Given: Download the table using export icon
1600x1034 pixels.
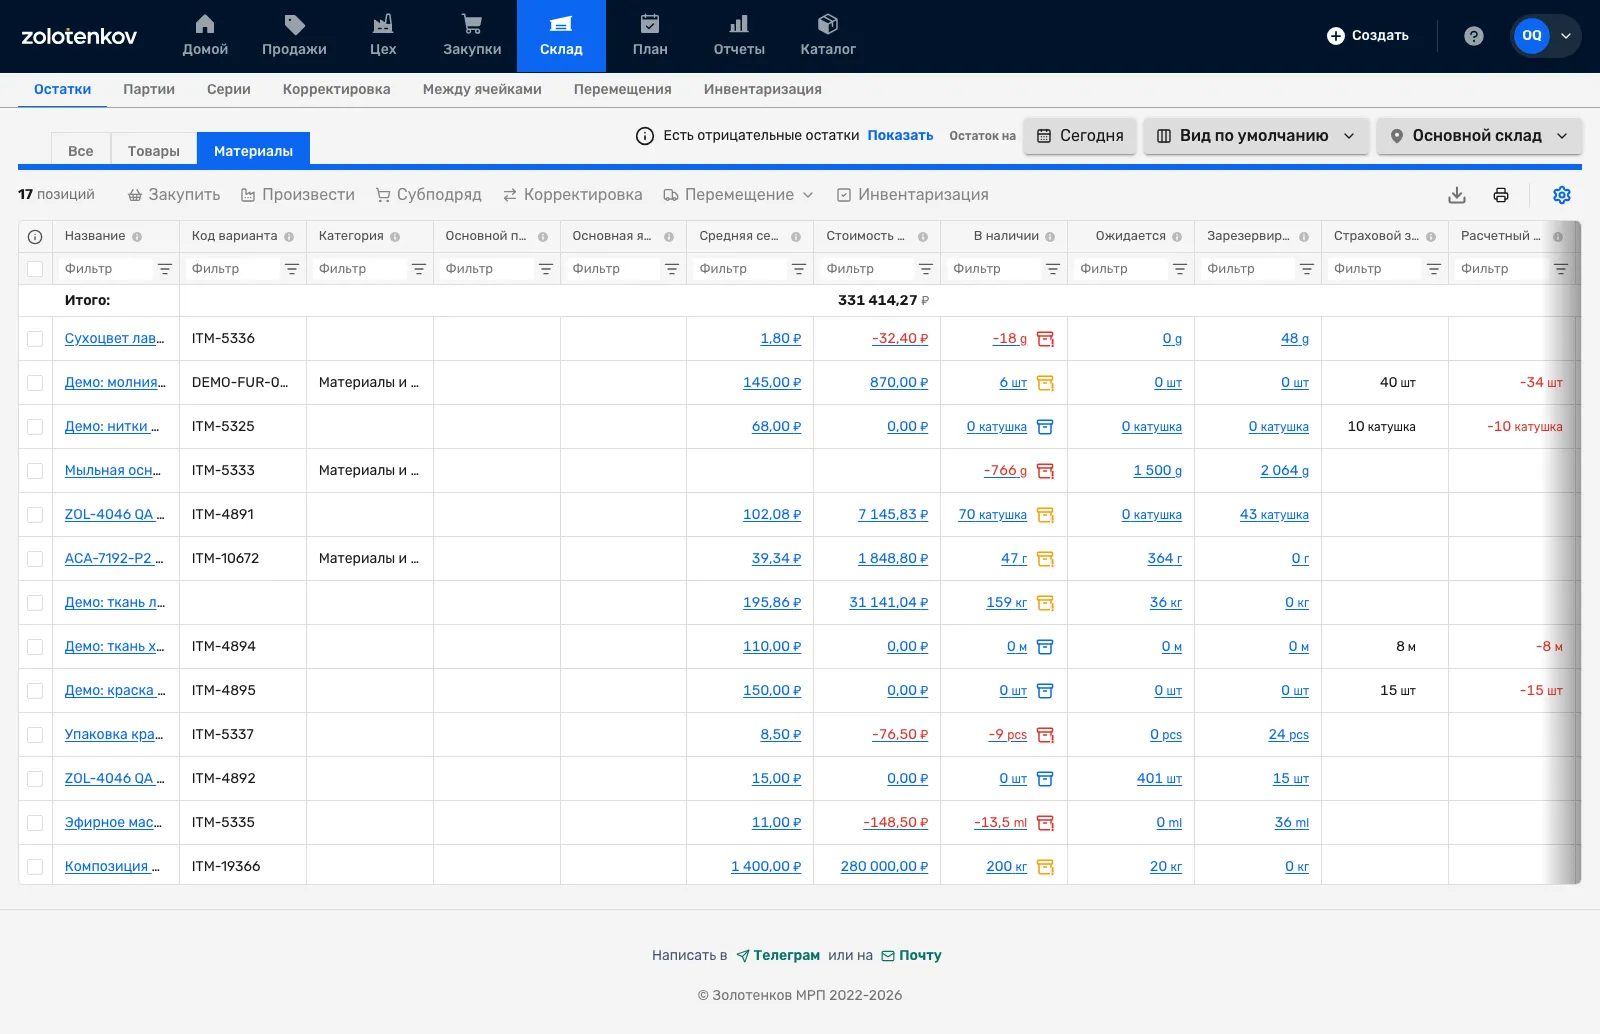Looking at the screenshot, I should tap(1457, 195).
